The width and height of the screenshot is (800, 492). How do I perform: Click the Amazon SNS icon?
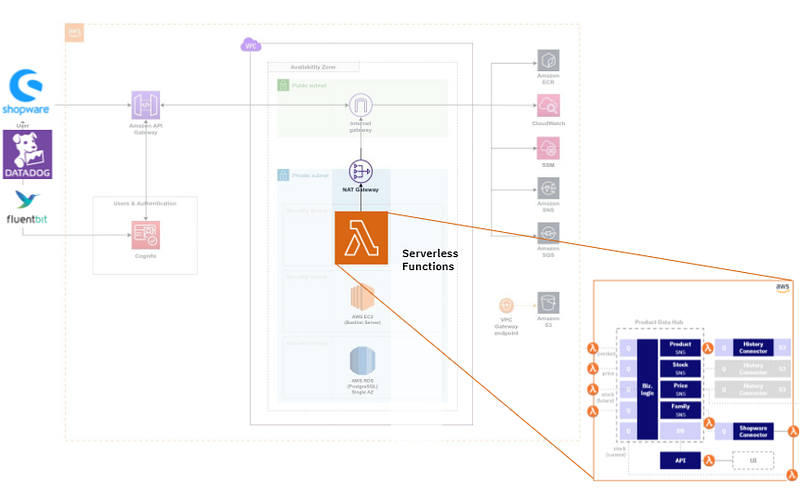[x=548, y=188]
